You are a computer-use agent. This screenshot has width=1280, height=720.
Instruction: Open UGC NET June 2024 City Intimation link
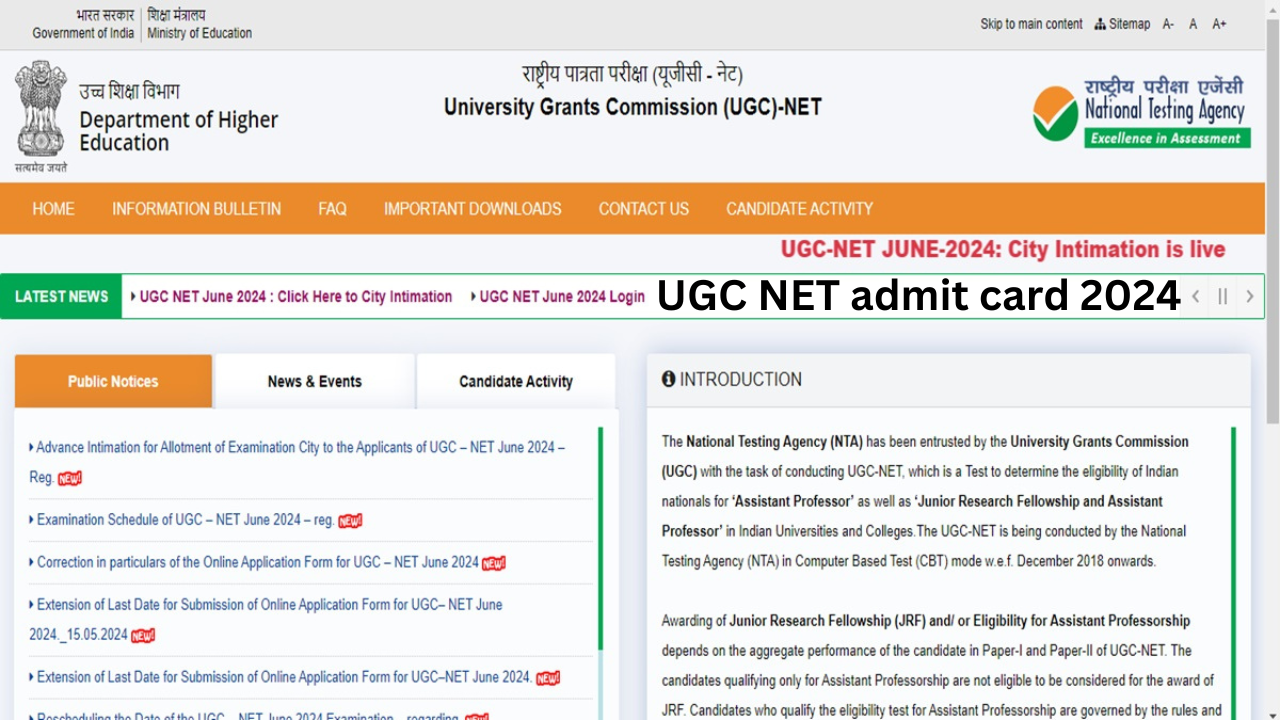[295, 297]
